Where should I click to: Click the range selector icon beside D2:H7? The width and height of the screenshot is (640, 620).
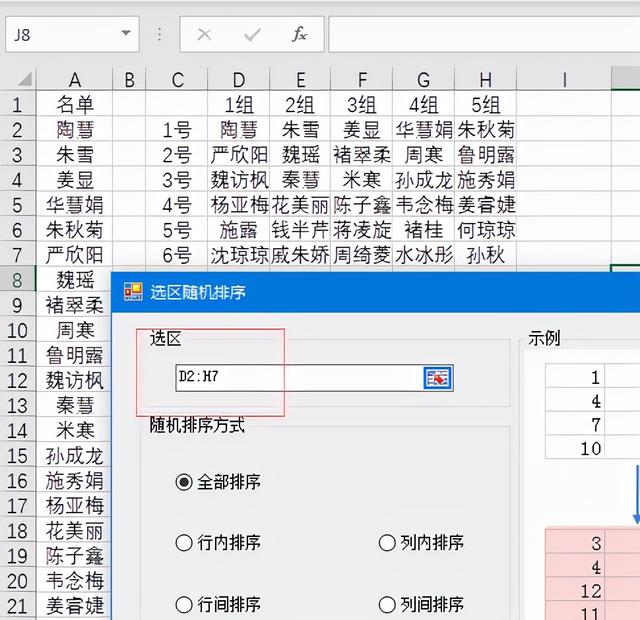coord(437,378)
